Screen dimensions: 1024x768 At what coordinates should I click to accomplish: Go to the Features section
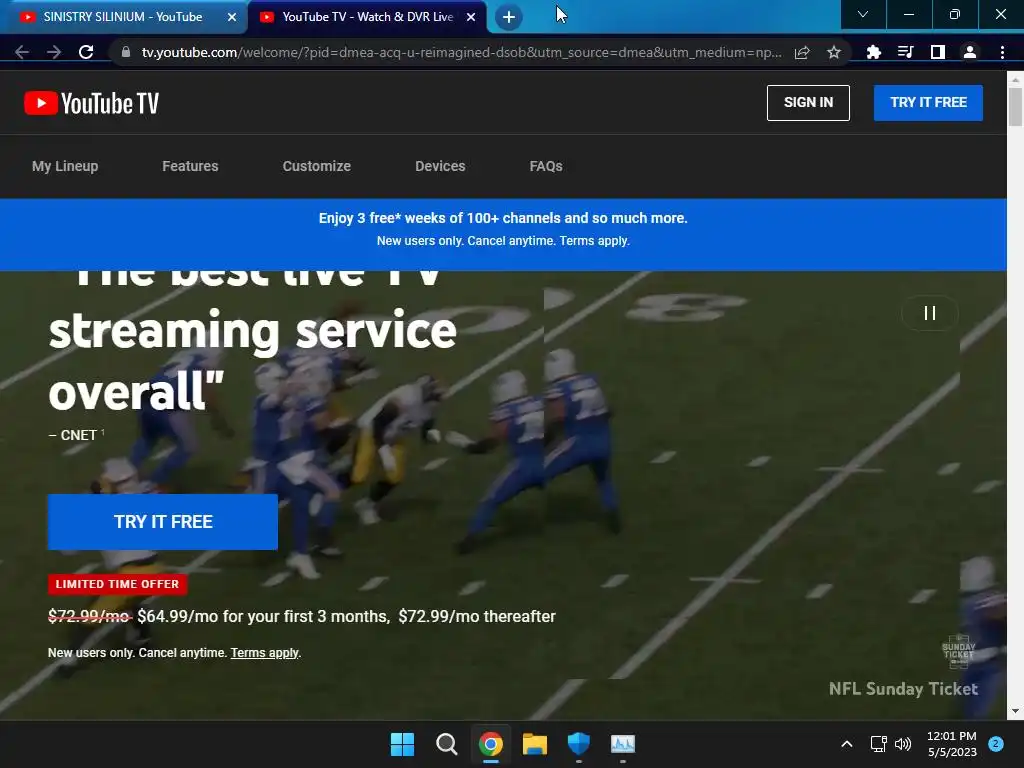[190, 166]
